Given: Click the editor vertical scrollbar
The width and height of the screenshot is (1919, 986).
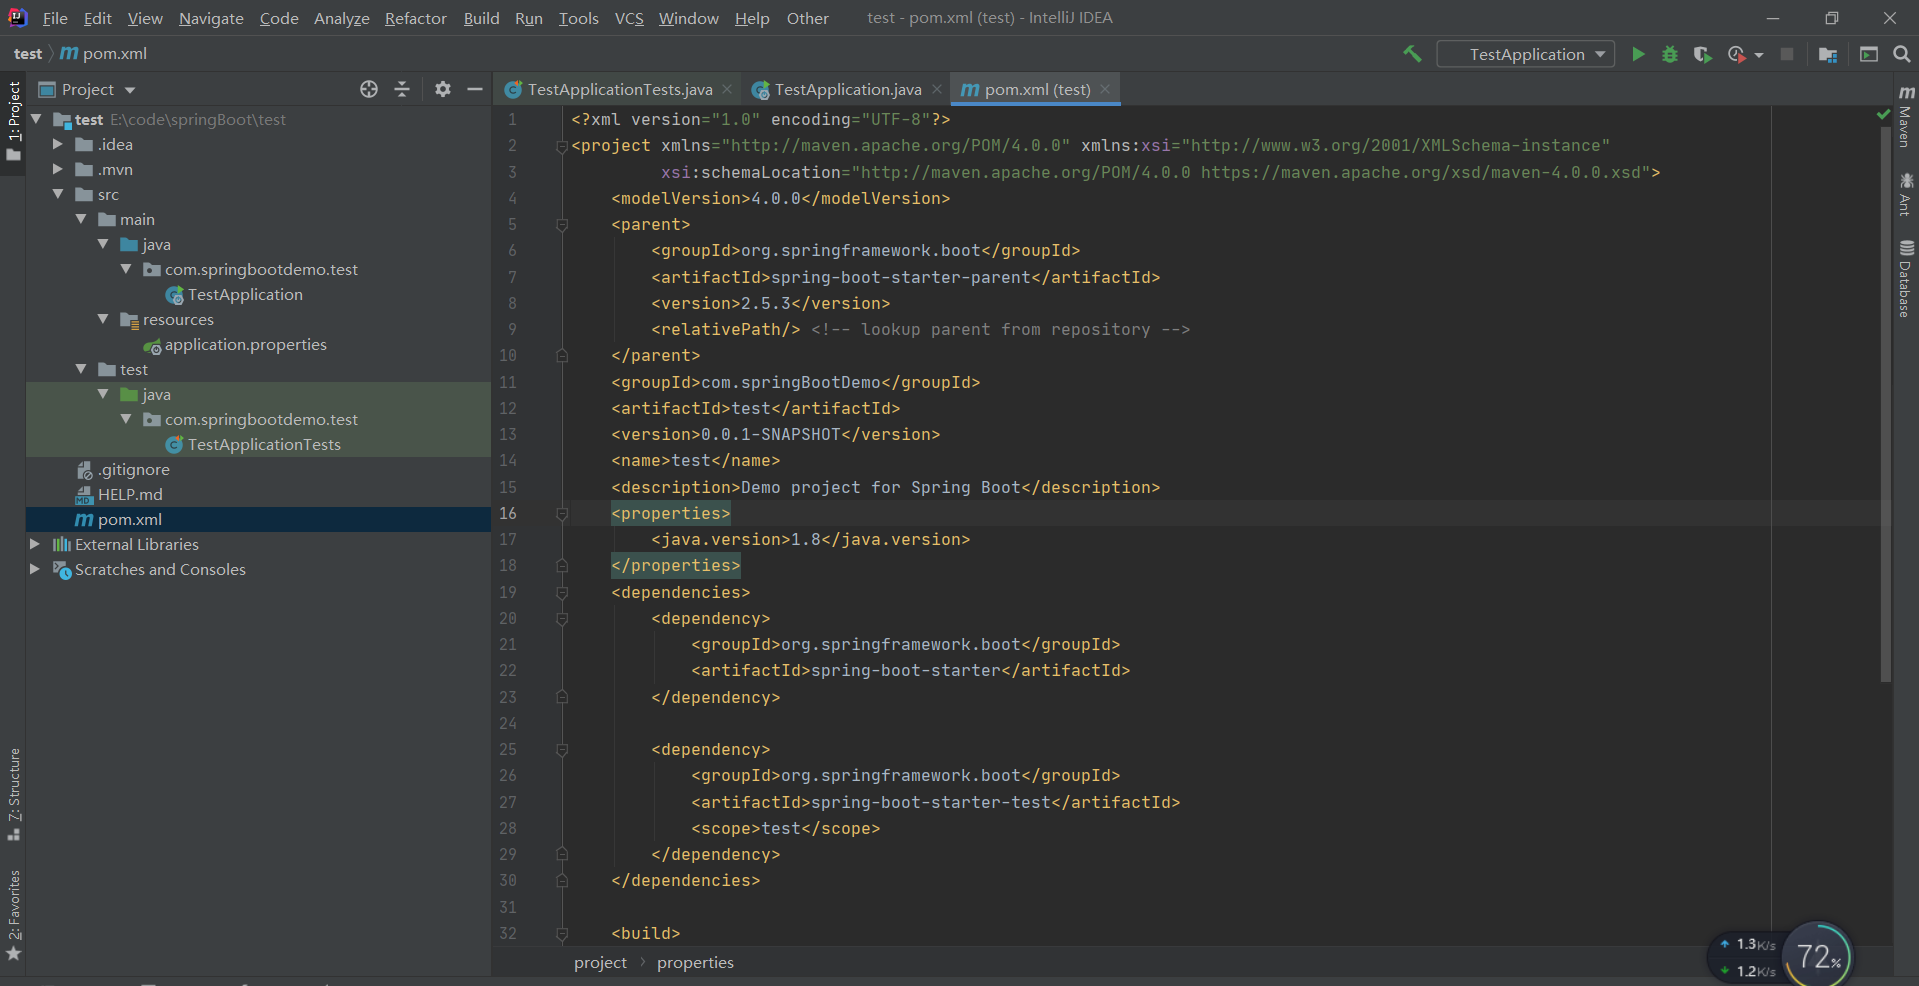Looking at the screenshot, I should (1886, 405).
